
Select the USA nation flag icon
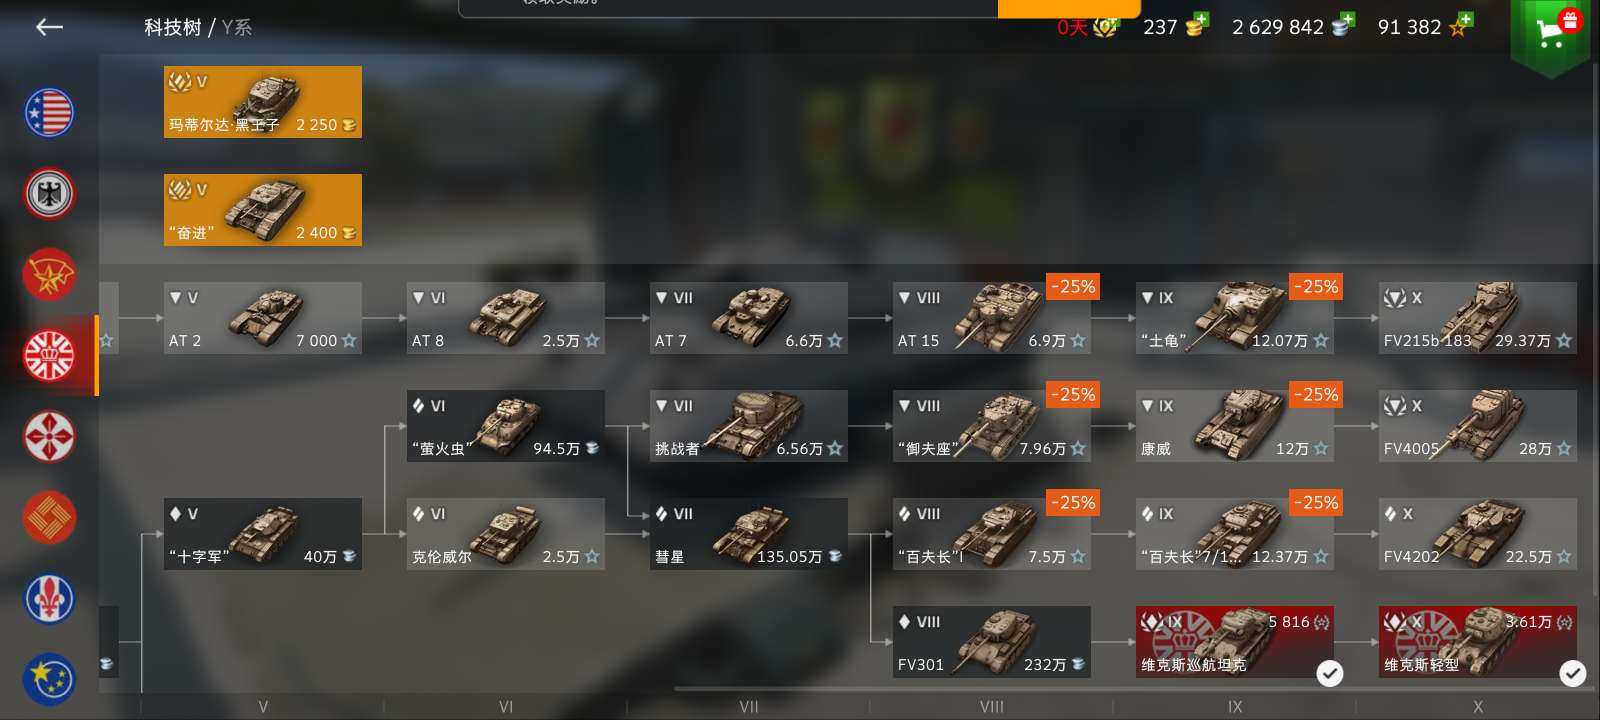(x=49, y=113)
